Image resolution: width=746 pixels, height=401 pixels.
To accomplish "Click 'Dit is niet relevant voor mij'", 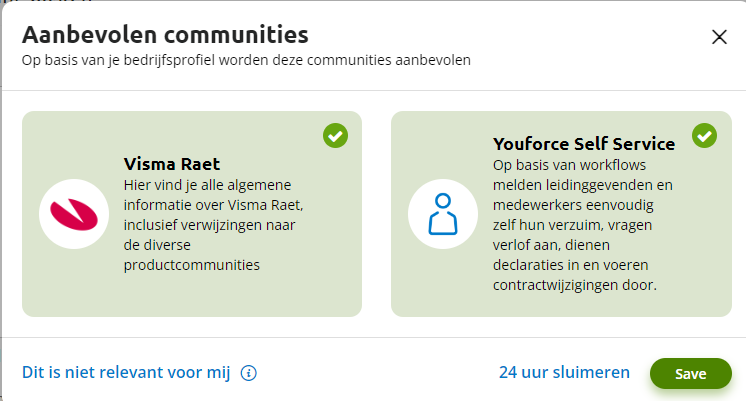I will [x=126, y=373].
